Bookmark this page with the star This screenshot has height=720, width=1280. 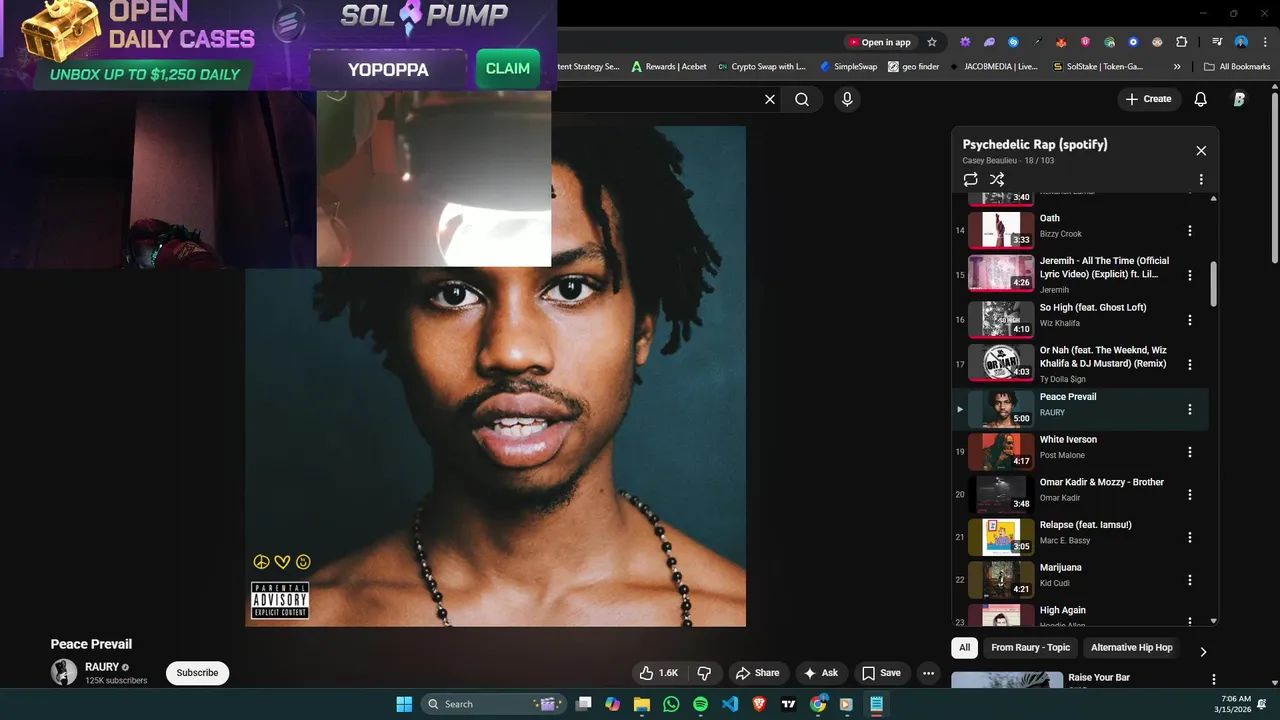coord(932,42)
